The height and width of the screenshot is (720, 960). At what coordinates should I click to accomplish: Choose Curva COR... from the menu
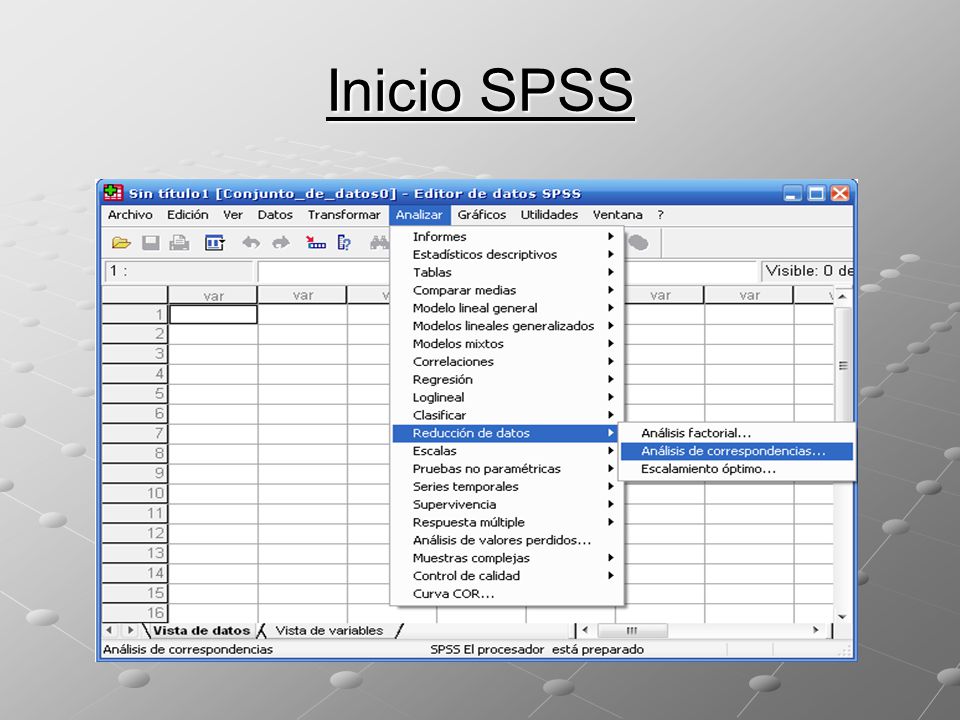click(507, 593)
